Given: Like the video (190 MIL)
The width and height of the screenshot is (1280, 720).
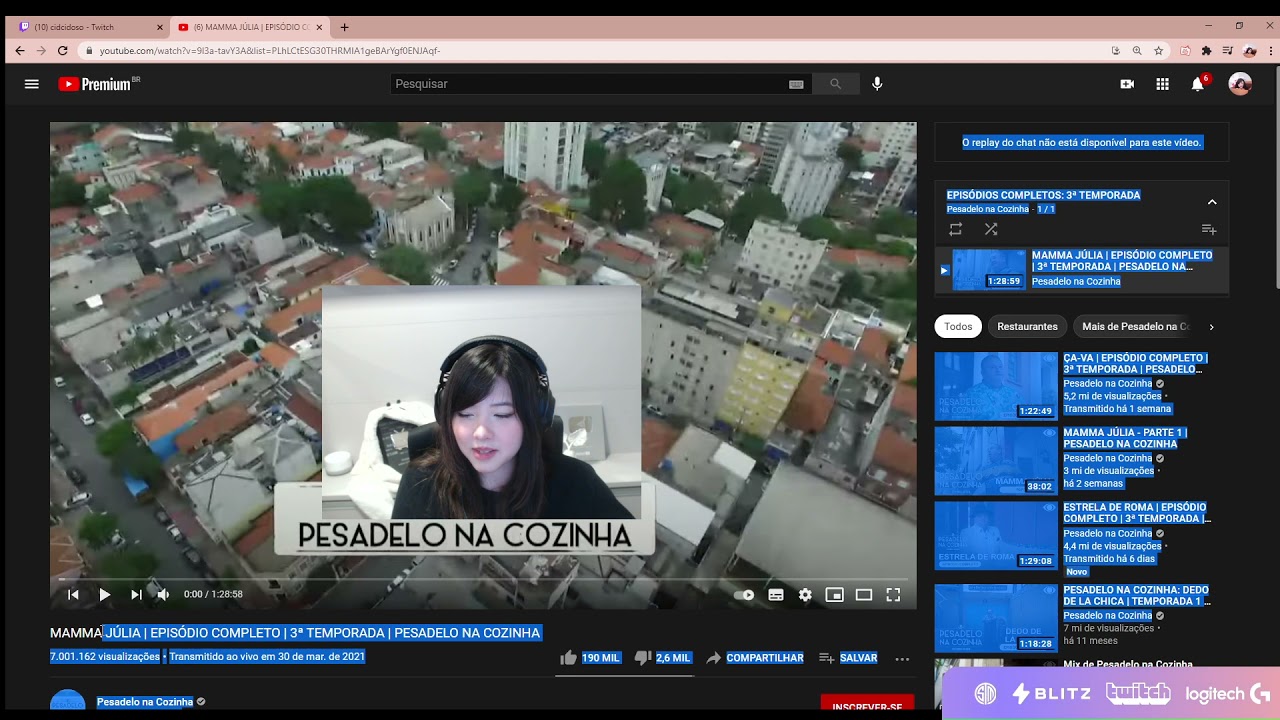Looking at the screenshot, I should coord(590,658).
